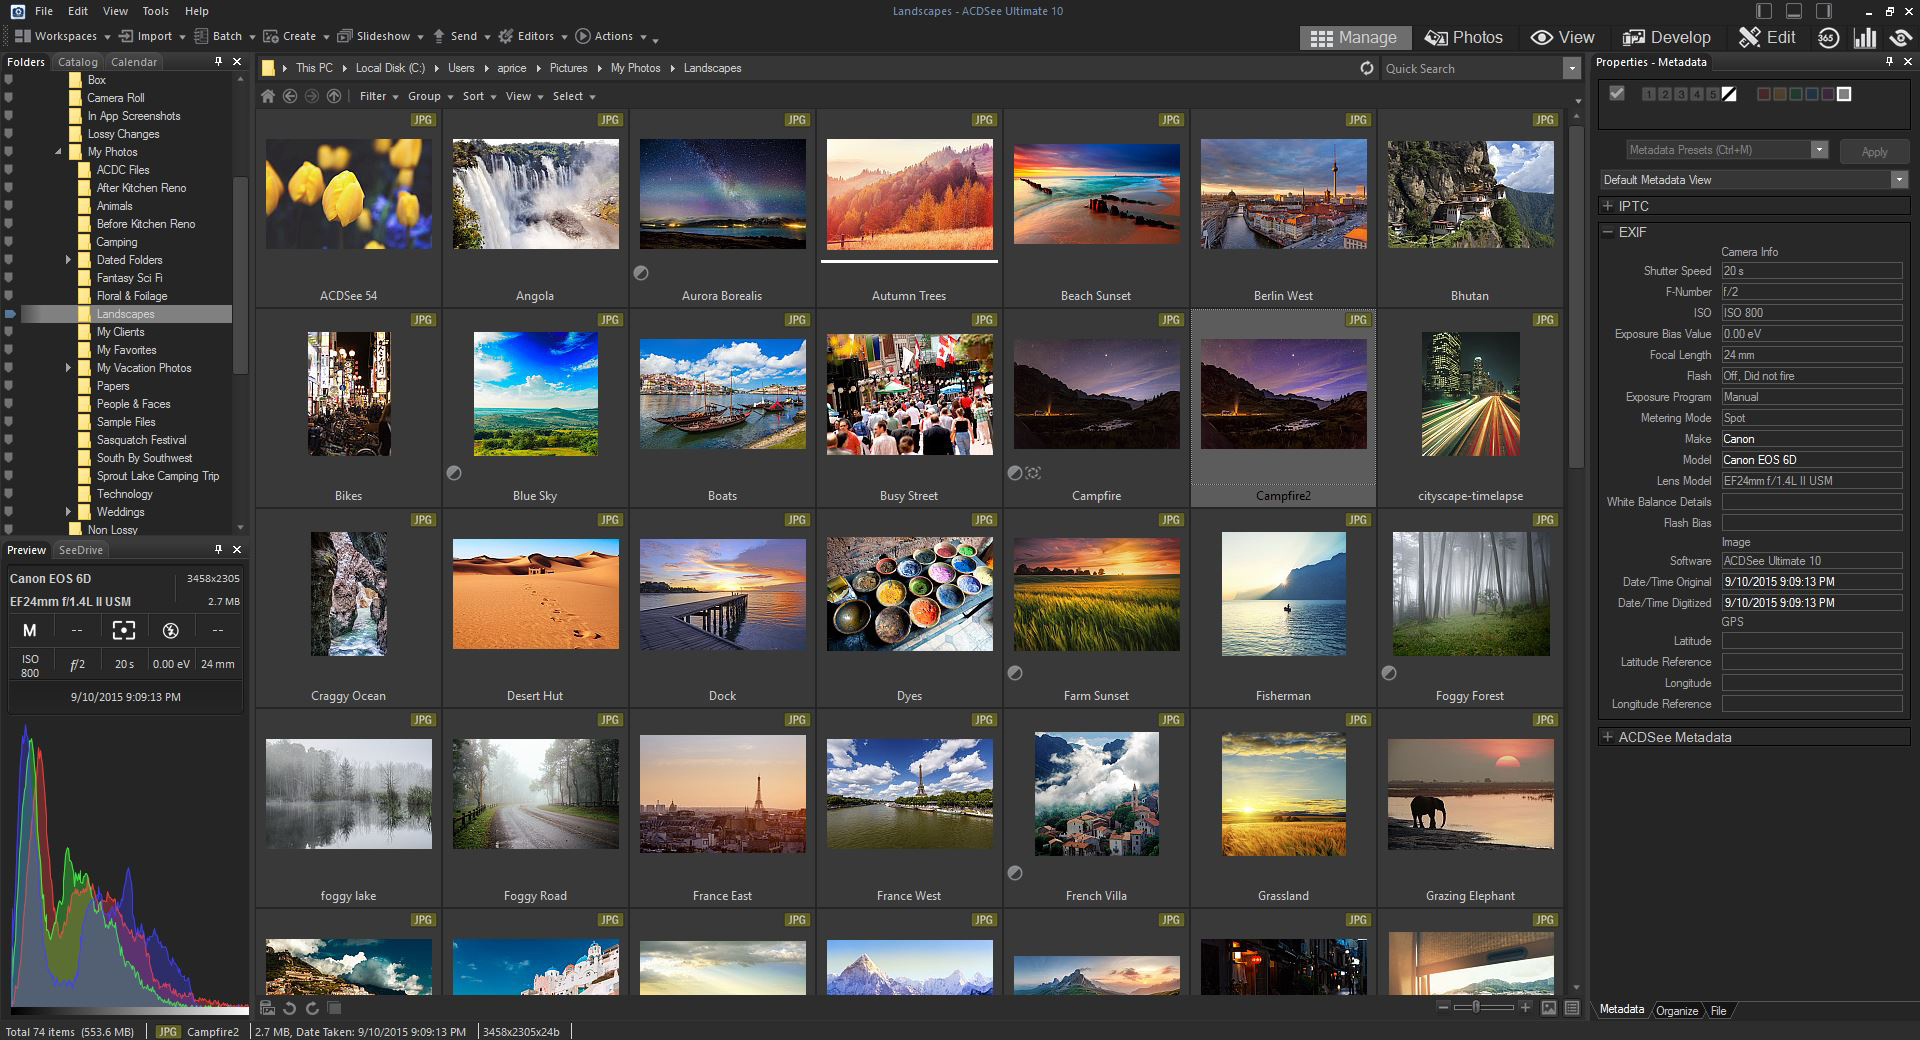Toggle the tagged checkbox in Properties
Screen dimensions: 1920x1040
coord(1617,94)
